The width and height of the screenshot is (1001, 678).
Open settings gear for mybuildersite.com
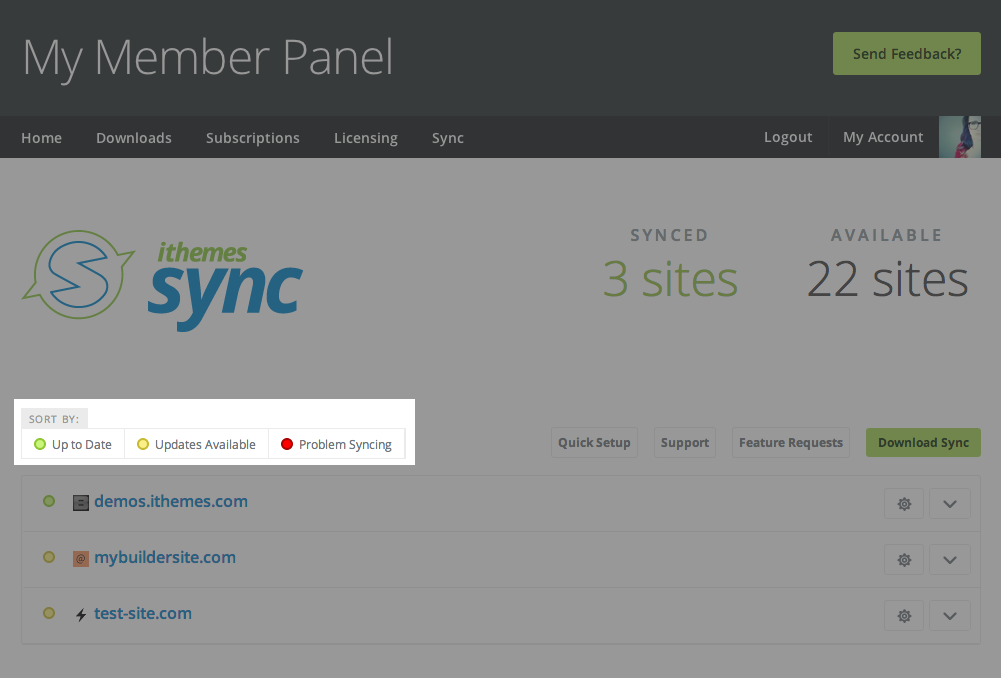point(904,560)
